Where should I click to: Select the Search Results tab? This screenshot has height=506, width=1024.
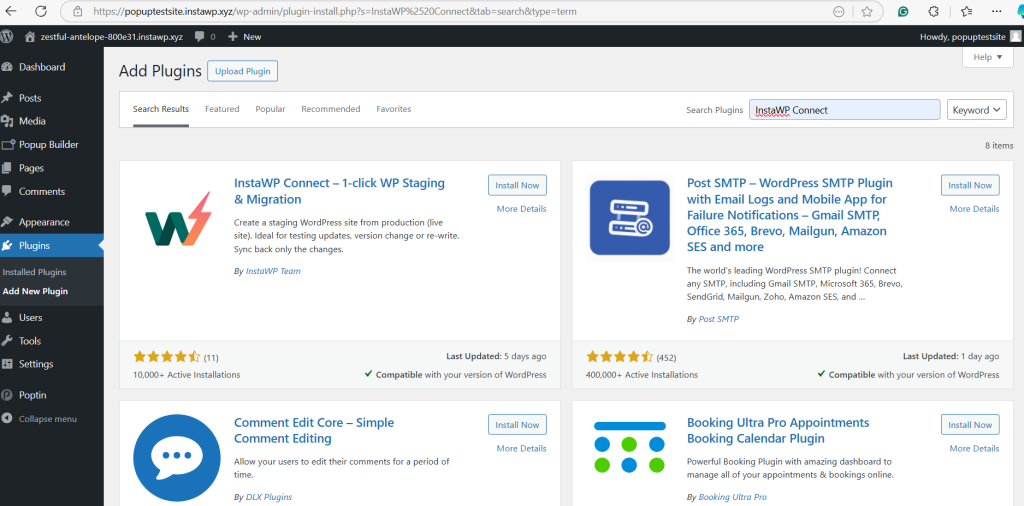(x=161, y=109)
